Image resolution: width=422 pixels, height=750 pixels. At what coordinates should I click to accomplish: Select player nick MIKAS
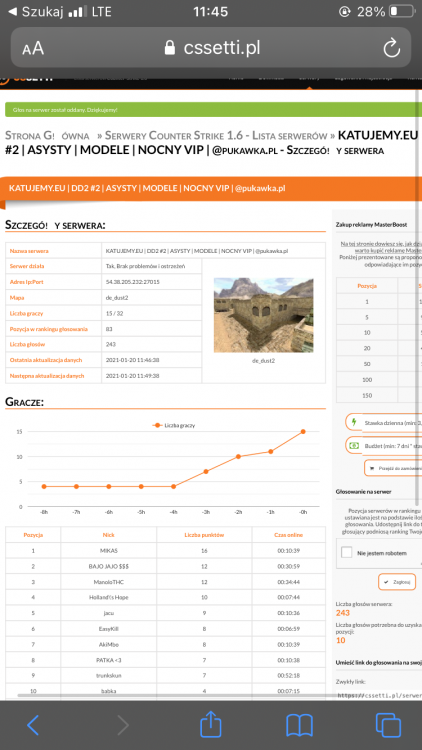pos(109,551)
